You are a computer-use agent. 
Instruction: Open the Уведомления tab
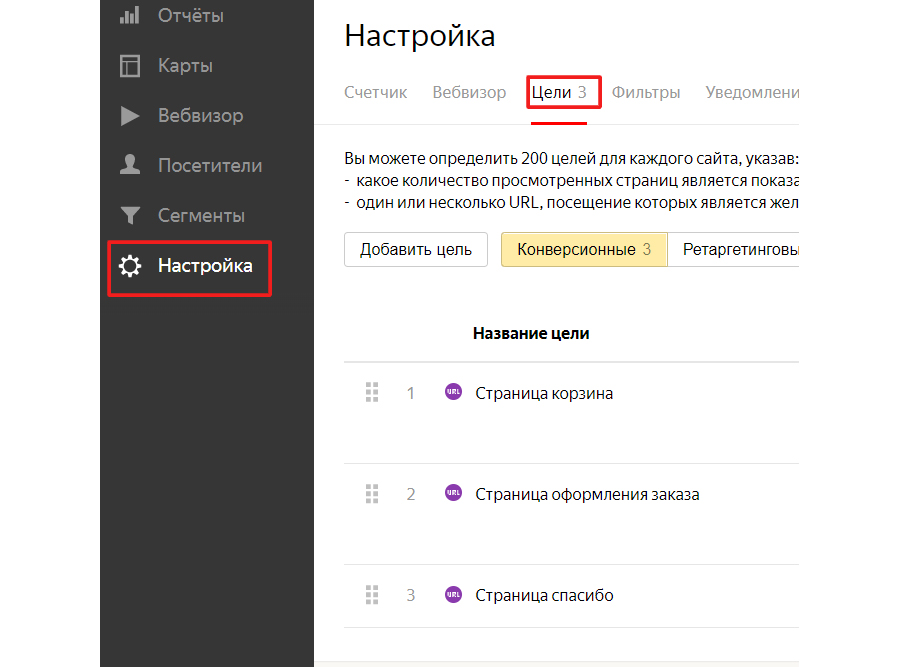752,92
